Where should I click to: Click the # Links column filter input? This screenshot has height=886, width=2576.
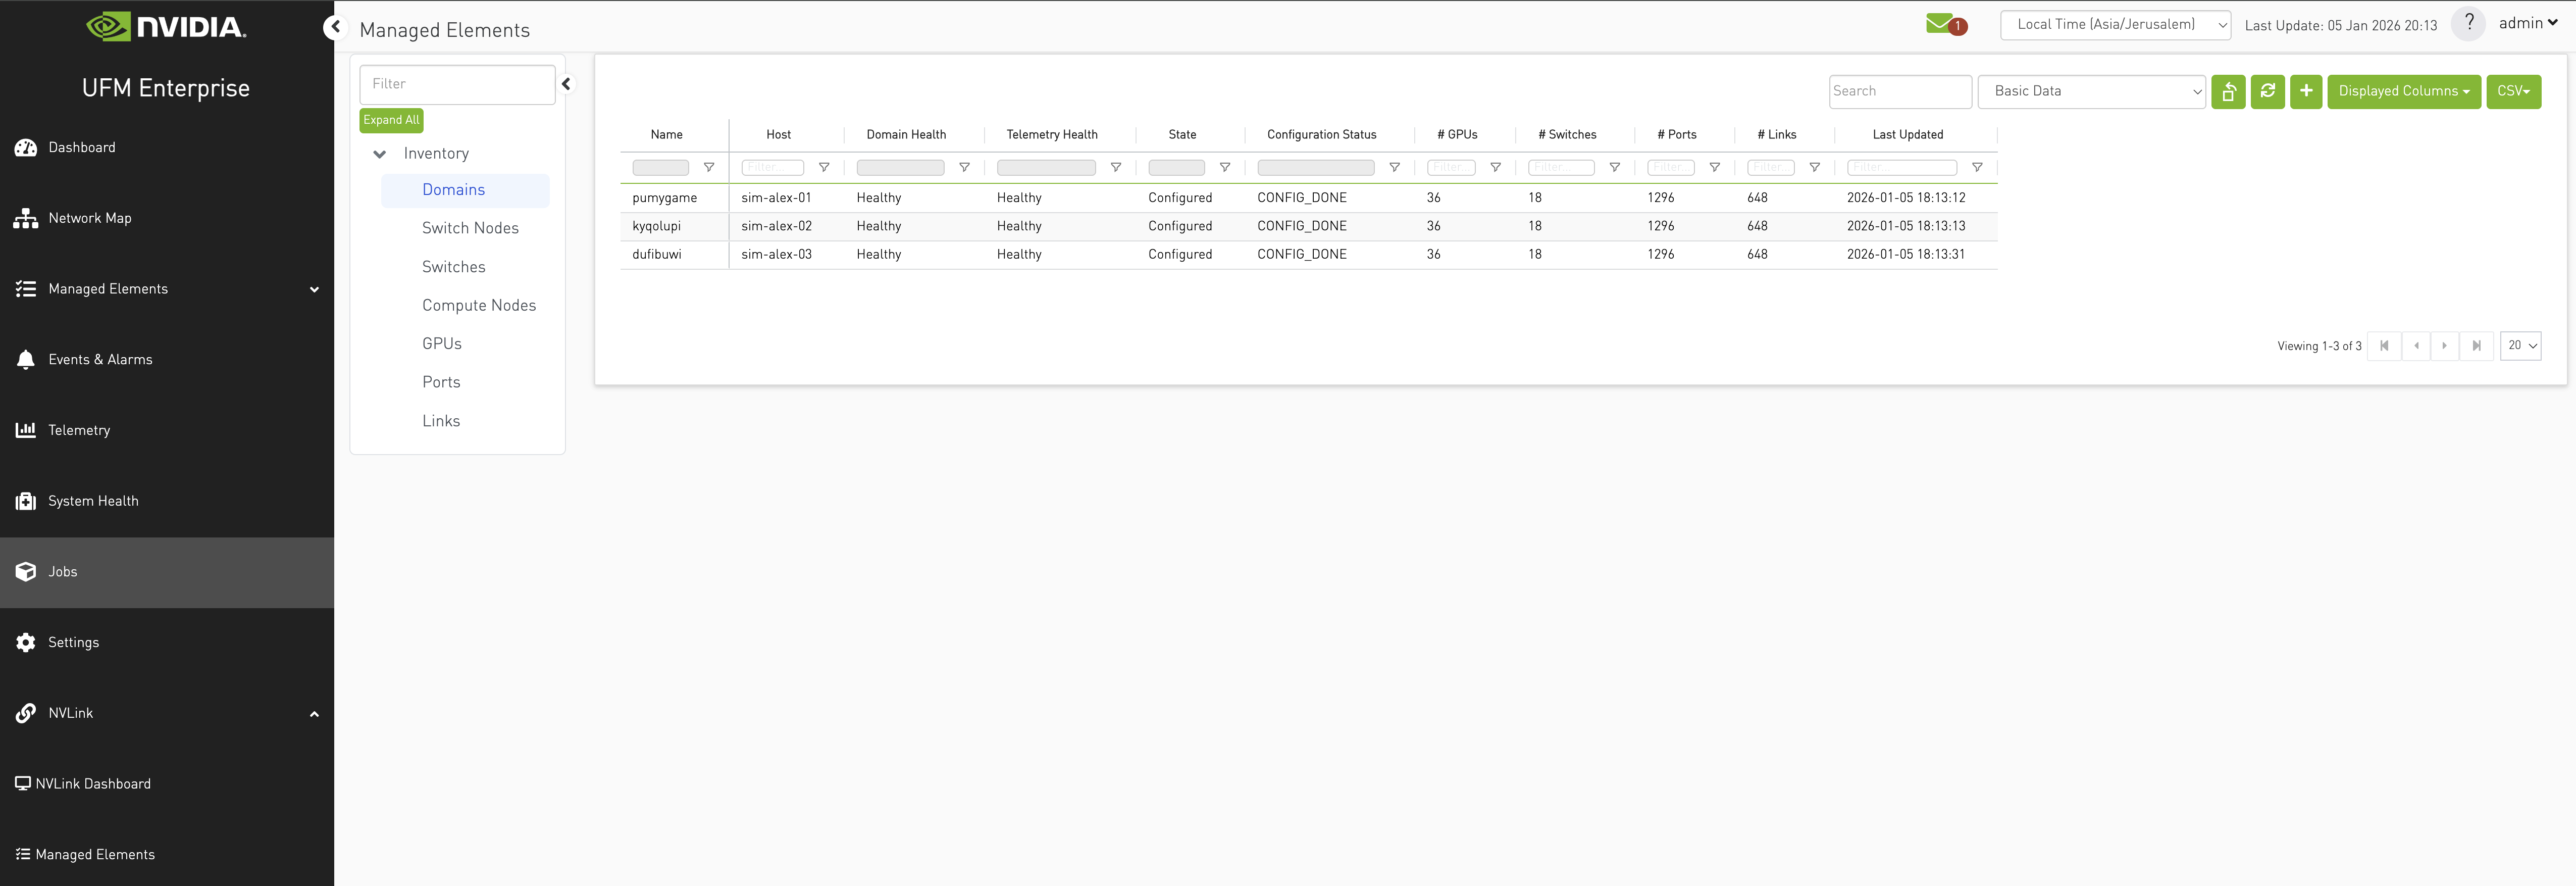click(1770, 168)
